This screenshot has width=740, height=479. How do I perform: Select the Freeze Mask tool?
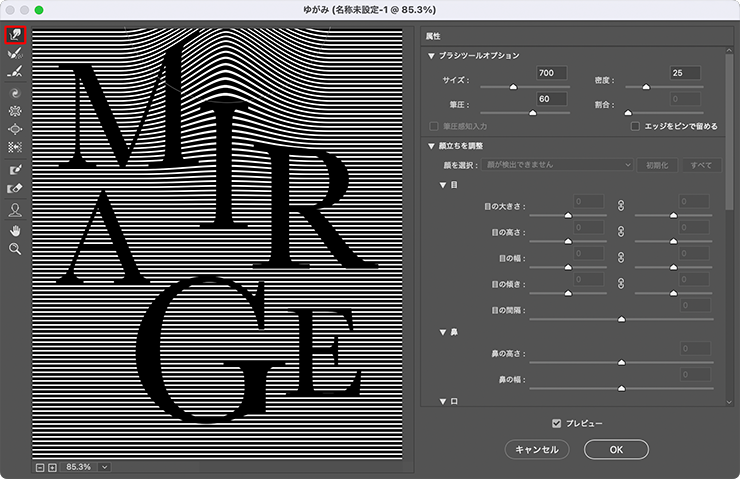15,170
